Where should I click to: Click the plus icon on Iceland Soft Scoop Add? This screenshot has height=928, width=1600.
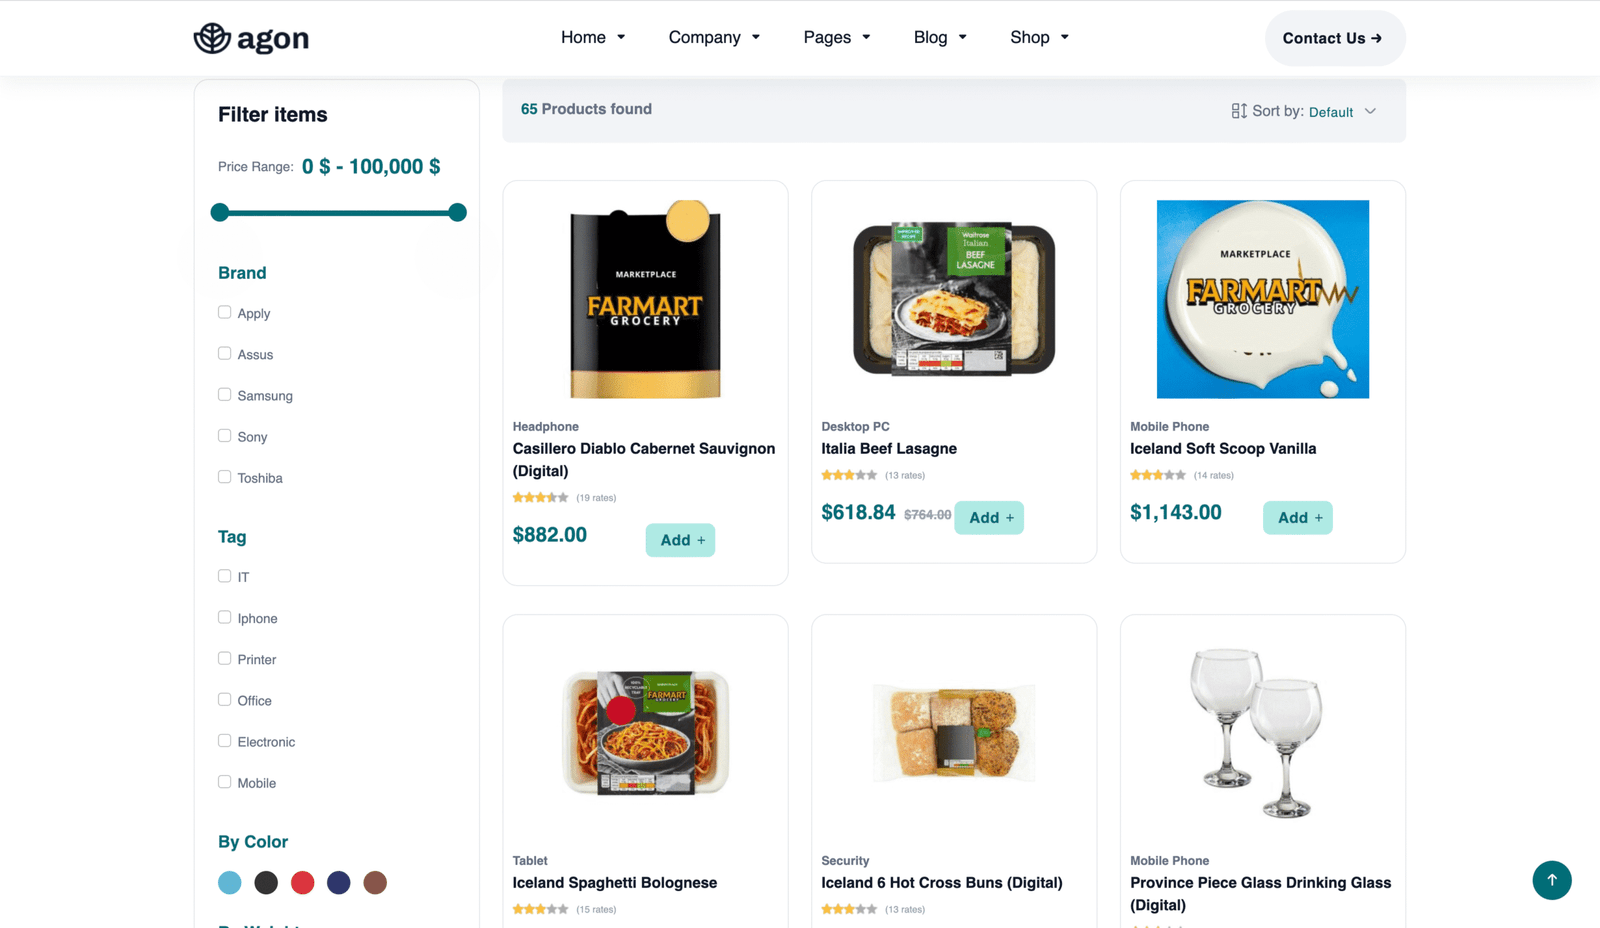click(x=1318, y=518)
